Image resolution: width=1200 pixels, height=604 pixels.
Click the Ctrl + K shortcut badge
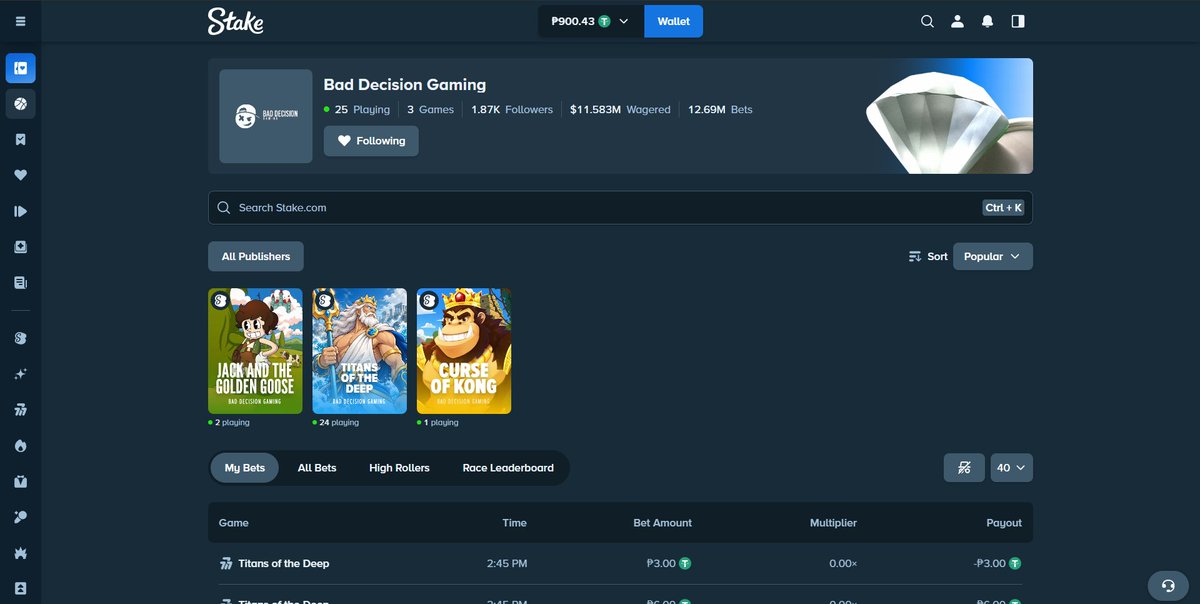[1004, 208]
